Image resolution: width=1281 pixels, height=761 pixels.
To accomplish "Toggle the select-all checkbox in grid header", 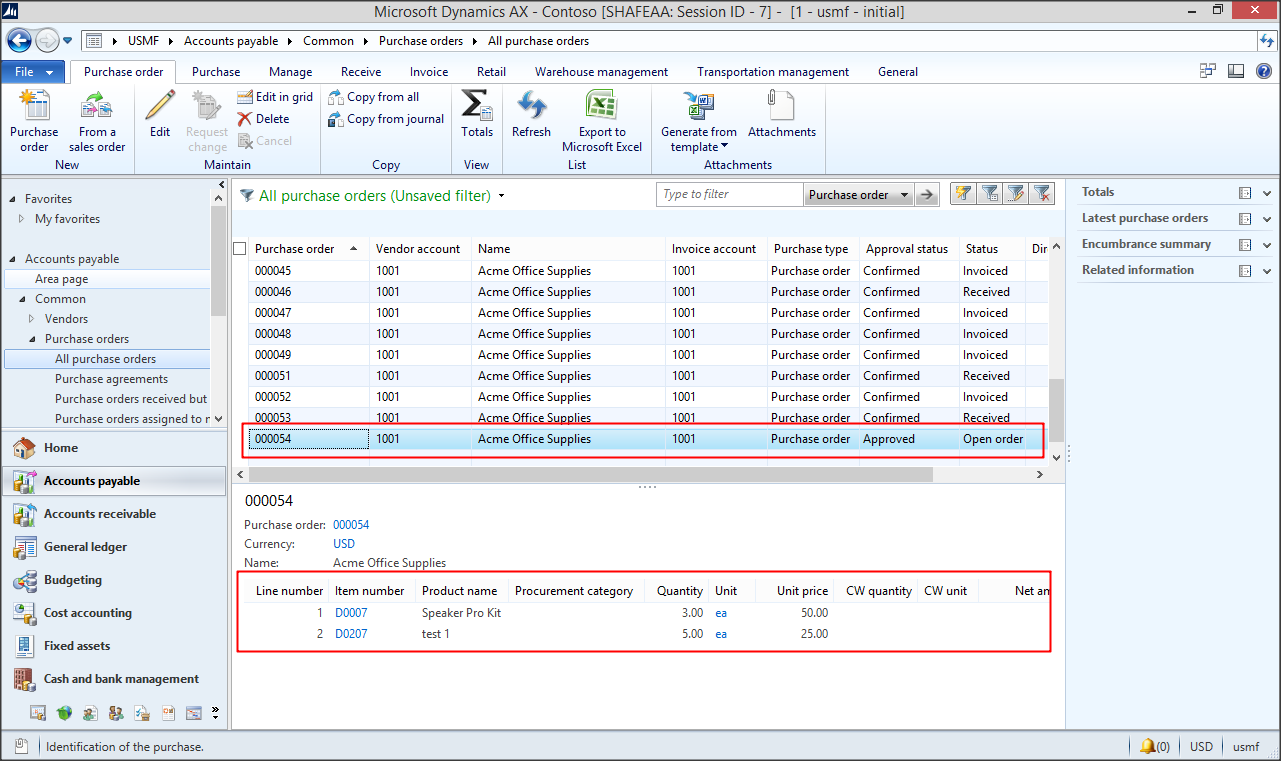I will coord(240,249).
